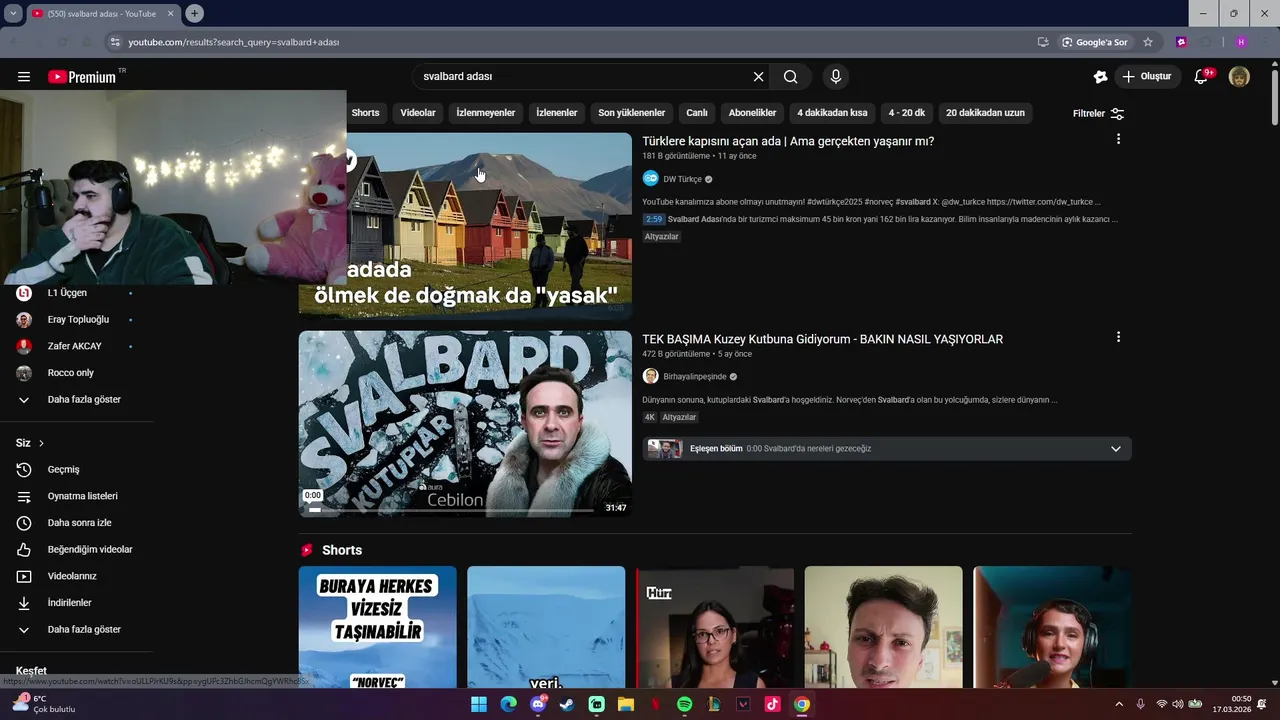The image size is (1280, 720).
Task: Open the Chrome tab search dropdown
Action: tap(13, 13)
